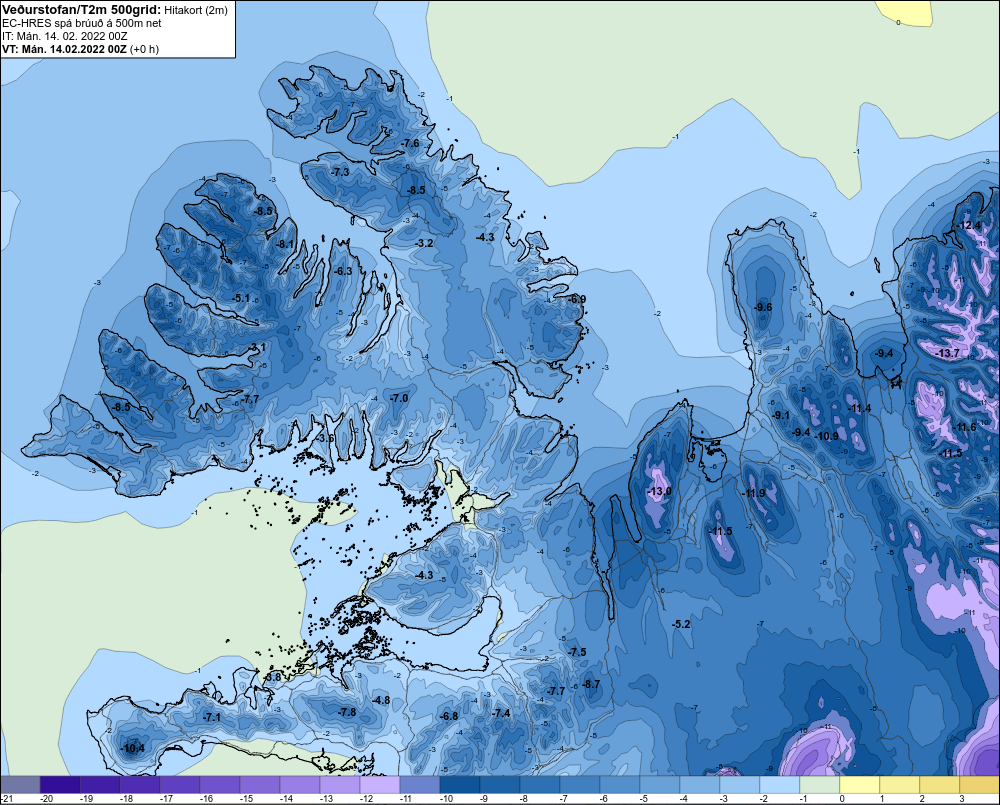Click the temperature label "-12.4" on the map
This screenshot has height=805, width=1000.
[969, 225]
